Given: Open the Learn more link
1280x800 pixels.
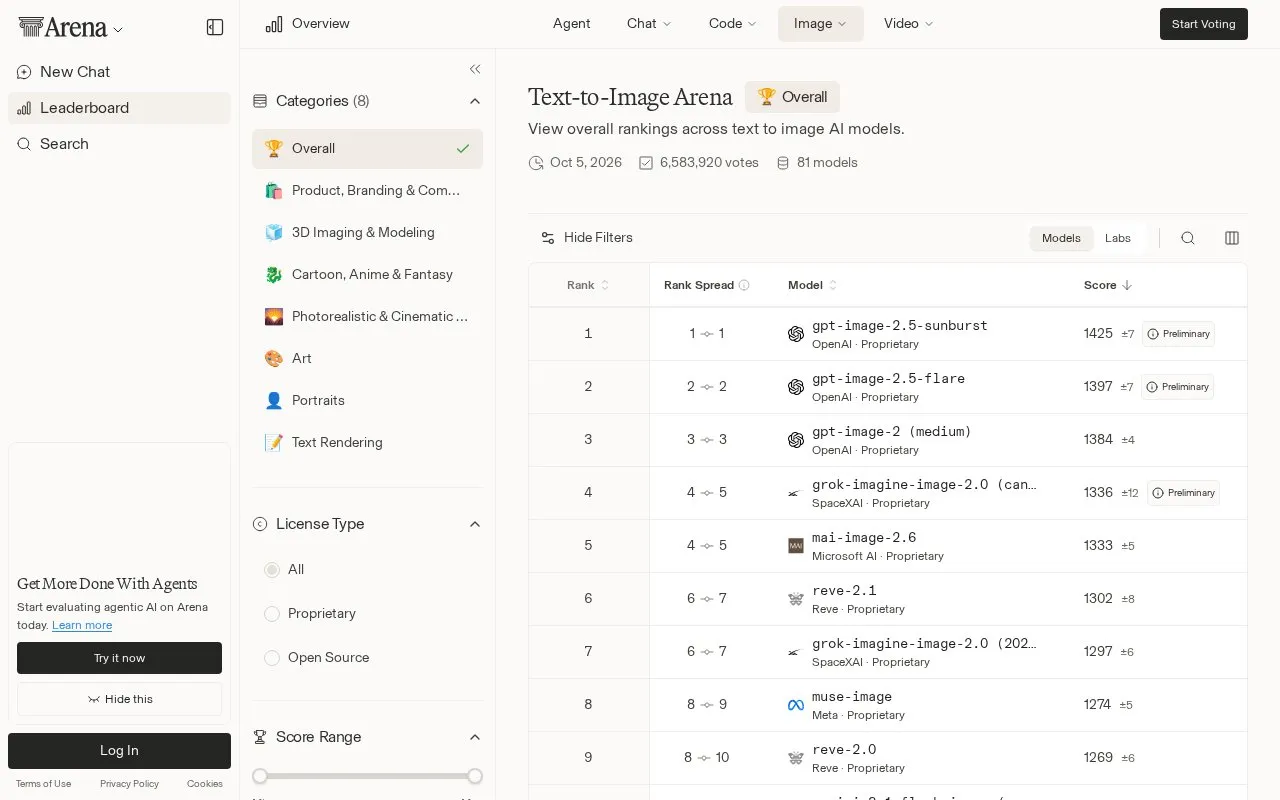Looking at the screenshot, I should point(82,625).
